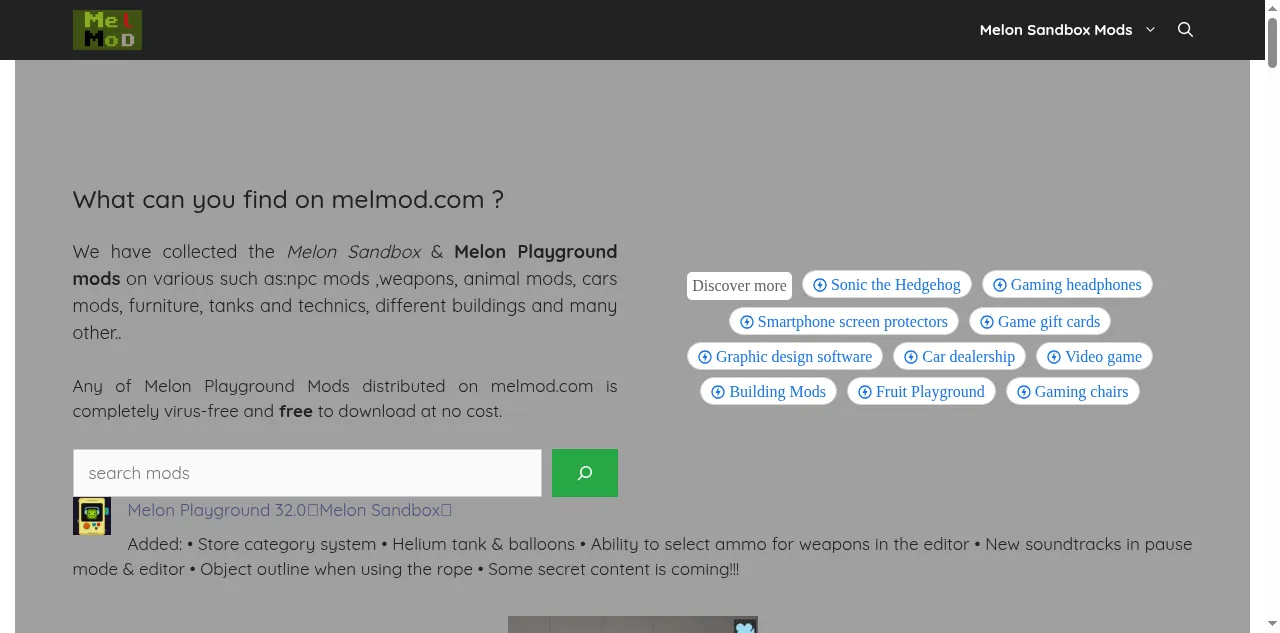1280x633 pixels.
Task: Click the scrollbar down arrow
Action: pos(1272,625)
